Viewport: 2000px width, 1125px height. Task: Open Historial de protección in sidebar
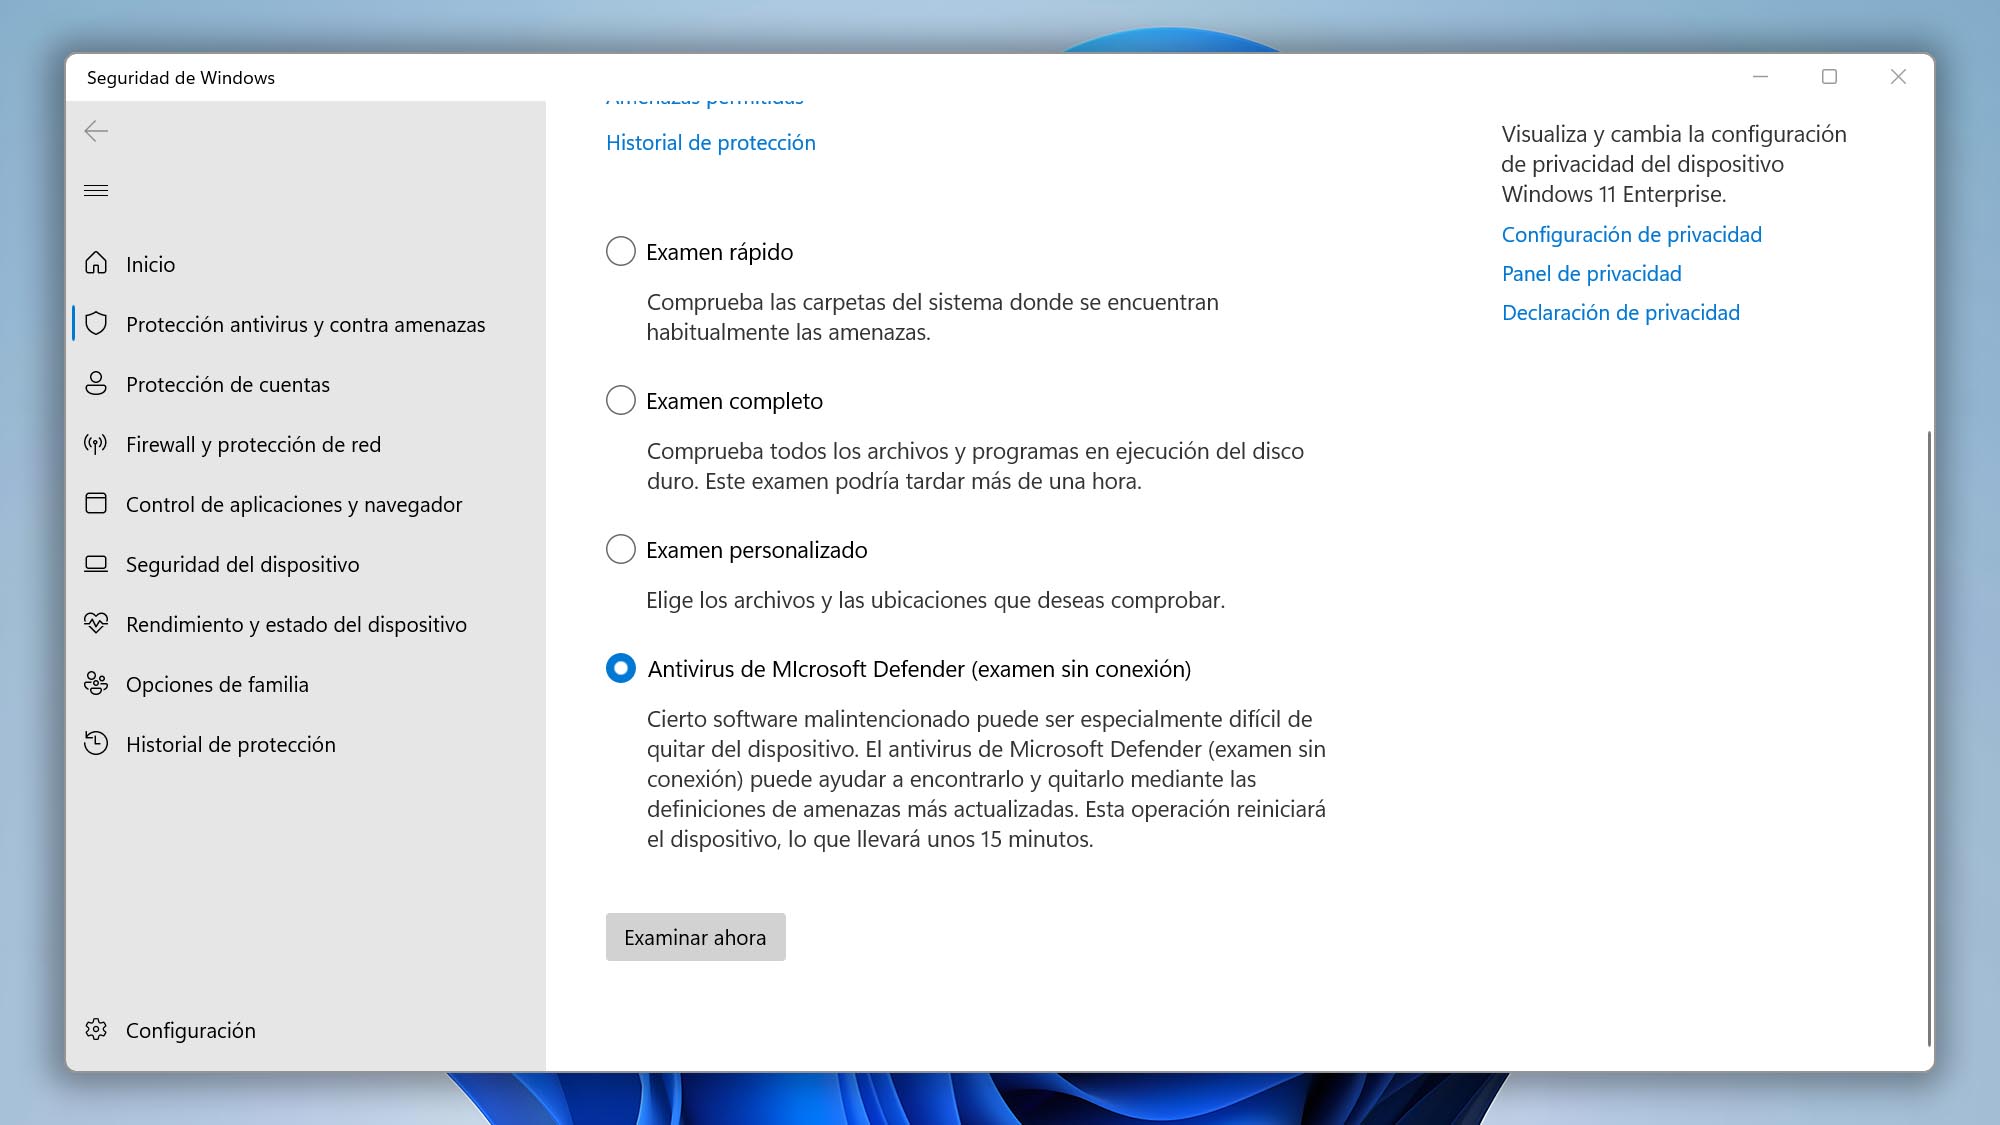(306, 744)
